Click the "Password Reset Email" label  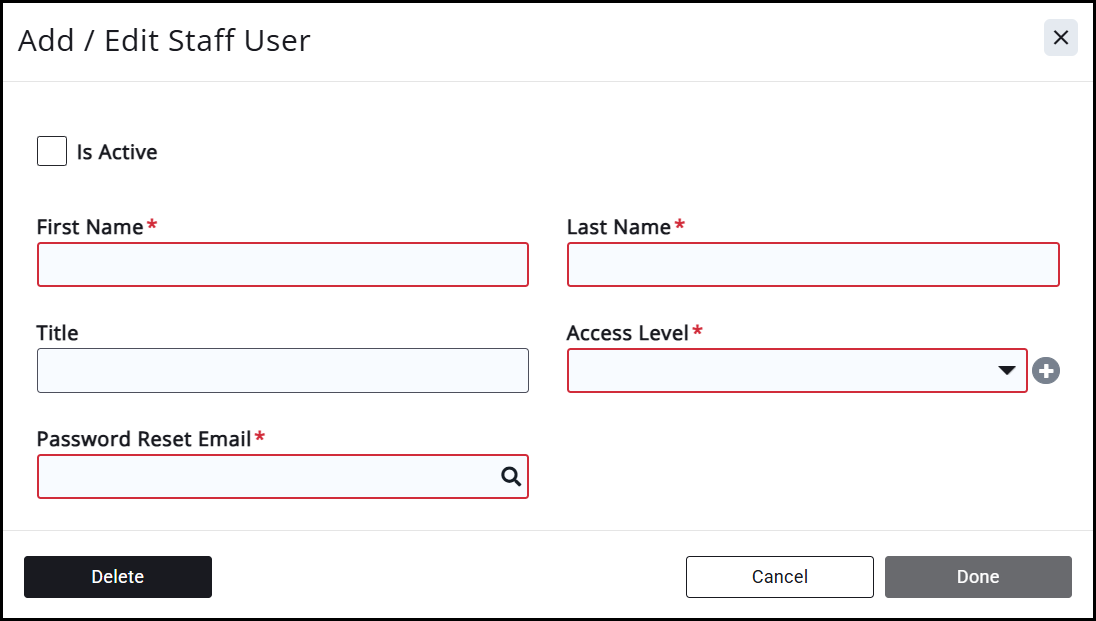pos(143,439)
